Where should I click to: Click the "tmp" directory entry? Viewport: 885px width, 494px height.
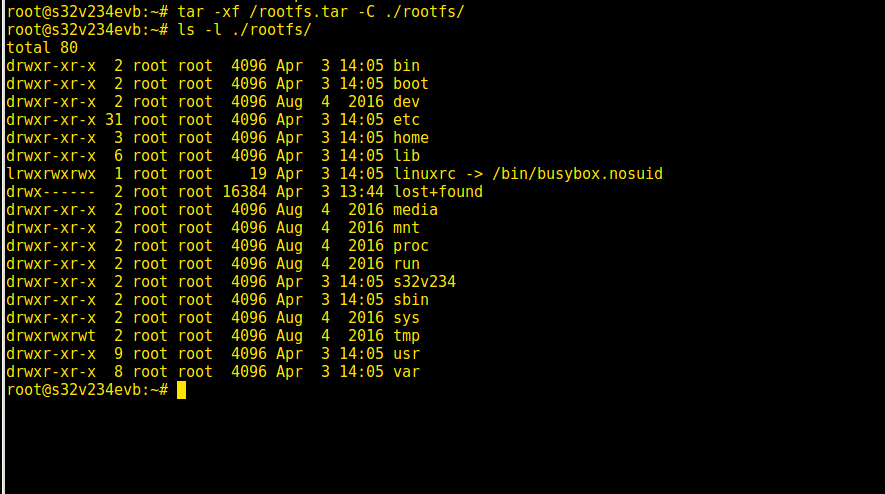[x=406, y=336]
